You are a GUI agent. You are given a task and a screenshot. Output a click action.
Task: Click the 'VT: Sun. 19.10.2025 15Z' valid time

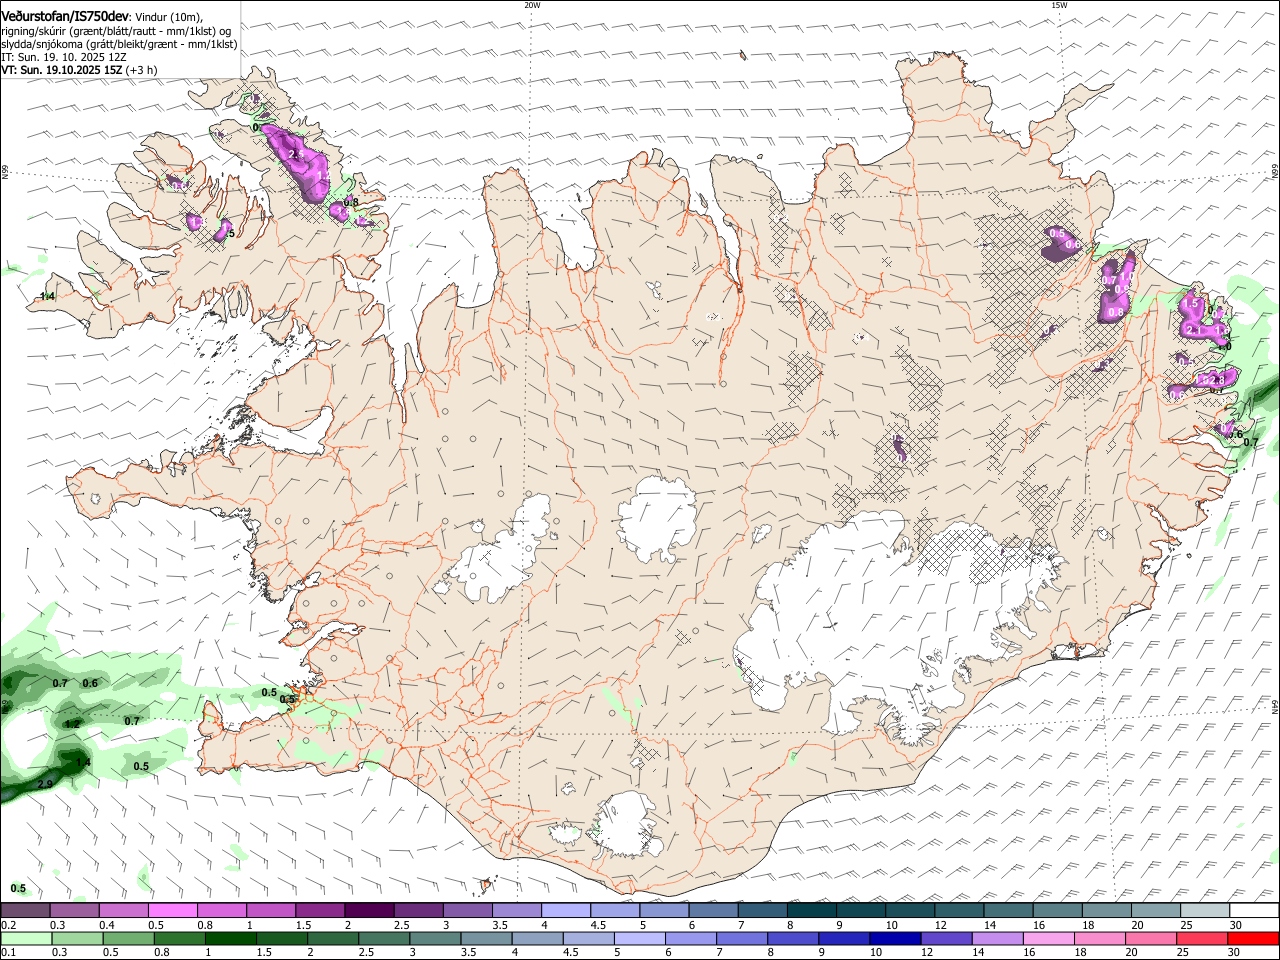[x=62, y=70]
